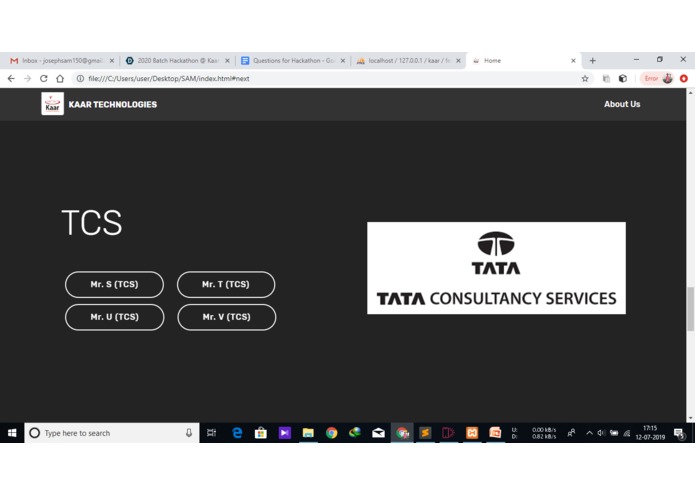Click the page vertical scrollbar thumb
The image size is (695, 494).
pyautogui.click(x=690, y=309)
